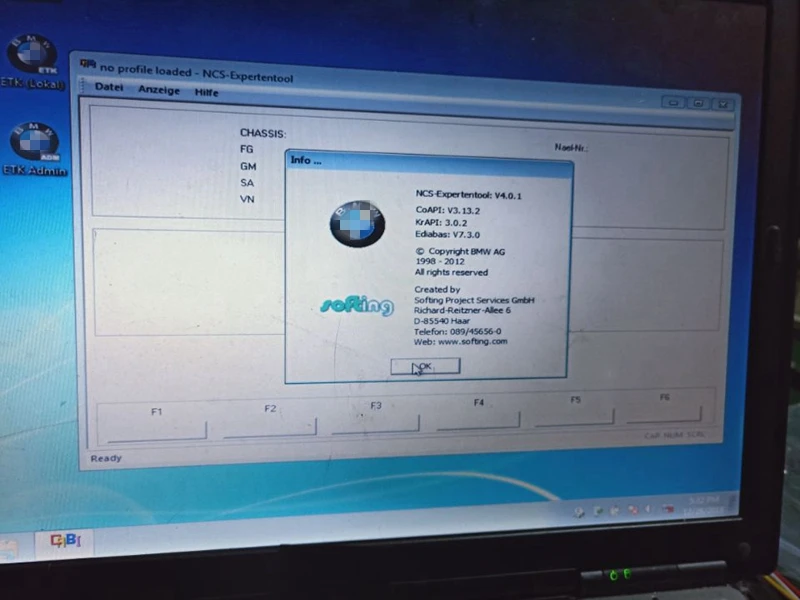Minimize the NCS-Expertentool window
Viewport: 800px width, 600px height.
tap(673, 103)
